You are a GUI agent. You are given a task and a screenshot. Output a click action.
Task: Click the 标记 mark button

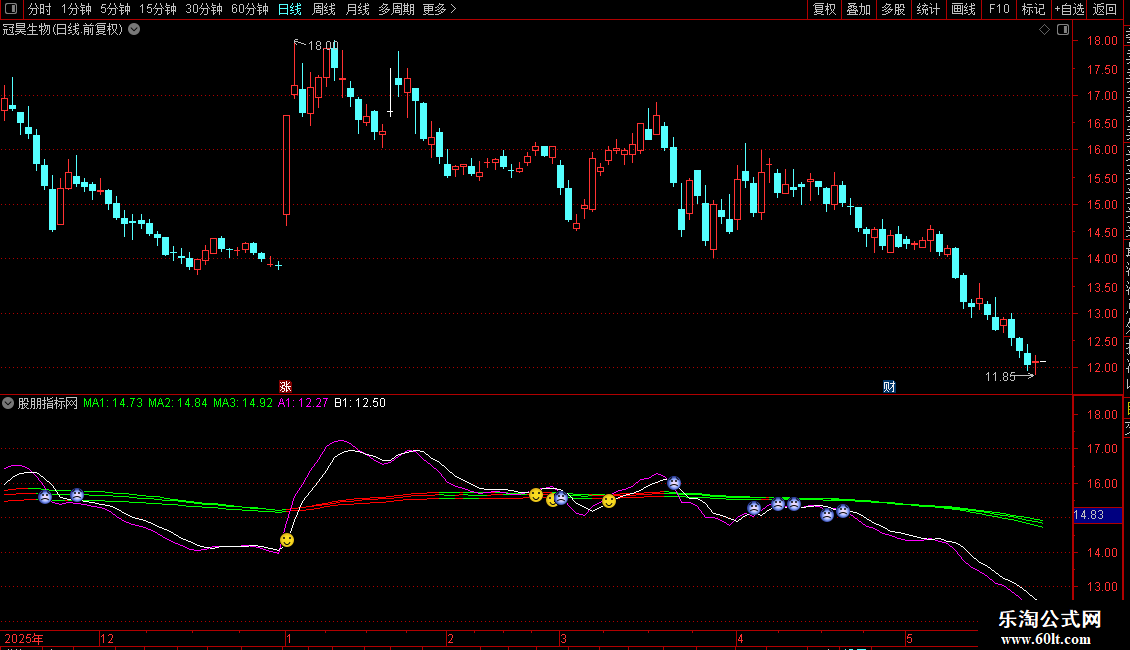pos(1033,9)
